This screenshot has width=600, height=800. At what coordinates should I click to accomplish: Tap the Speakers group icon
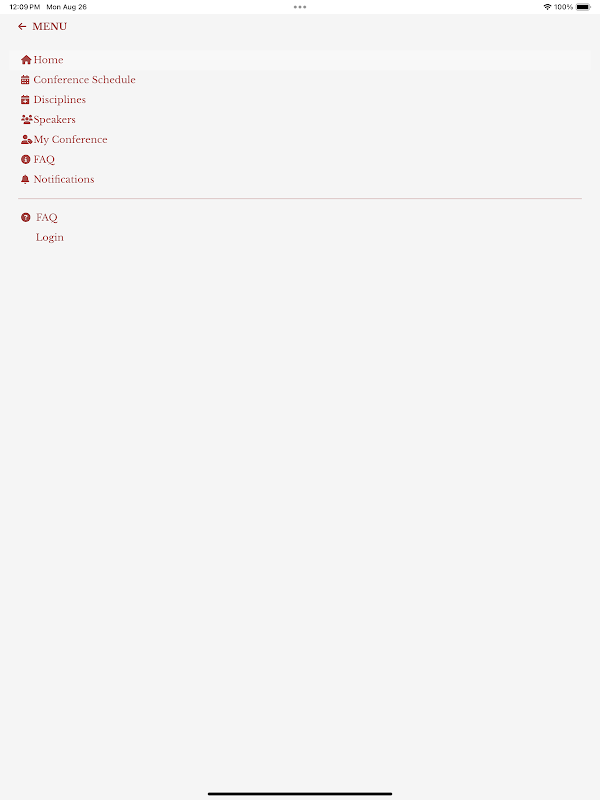click(27, 119)
